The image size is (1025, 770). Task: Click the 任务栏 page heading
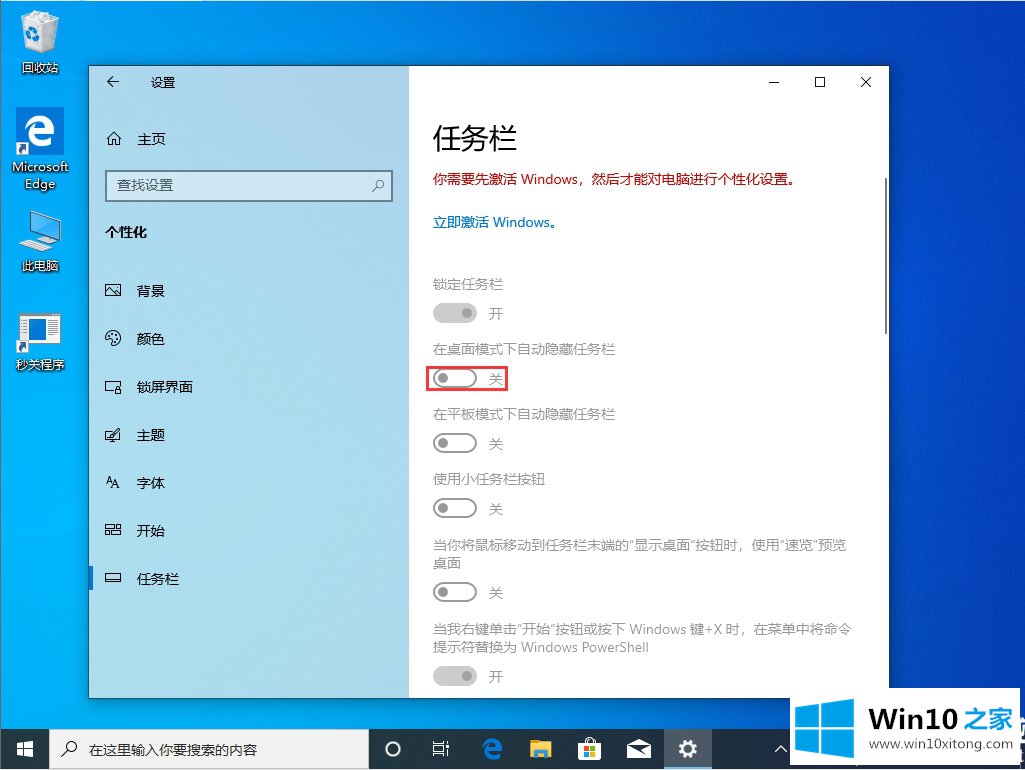coord(475,139)
